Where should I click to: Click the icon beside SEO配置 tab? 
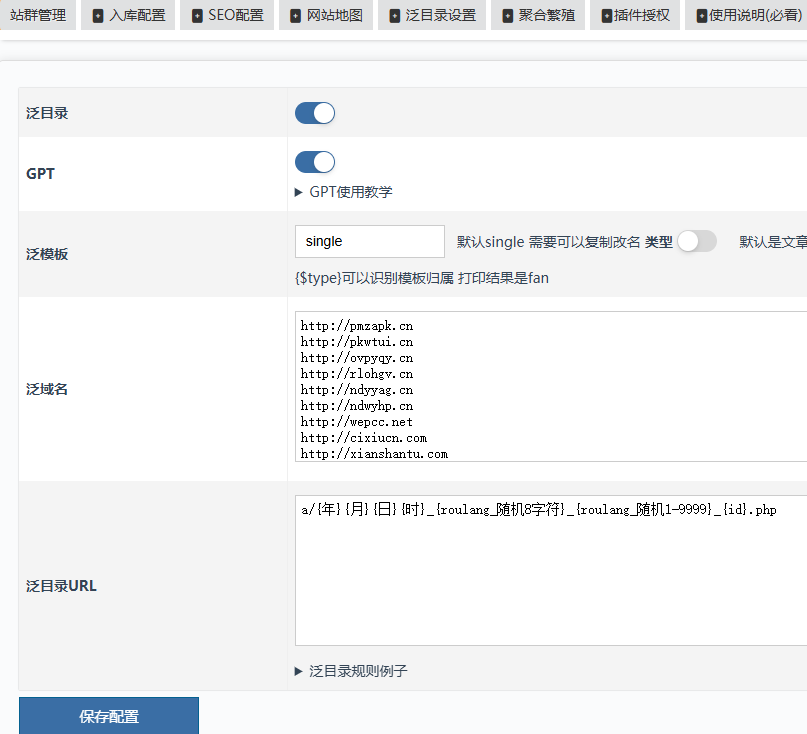click(197, 16)
